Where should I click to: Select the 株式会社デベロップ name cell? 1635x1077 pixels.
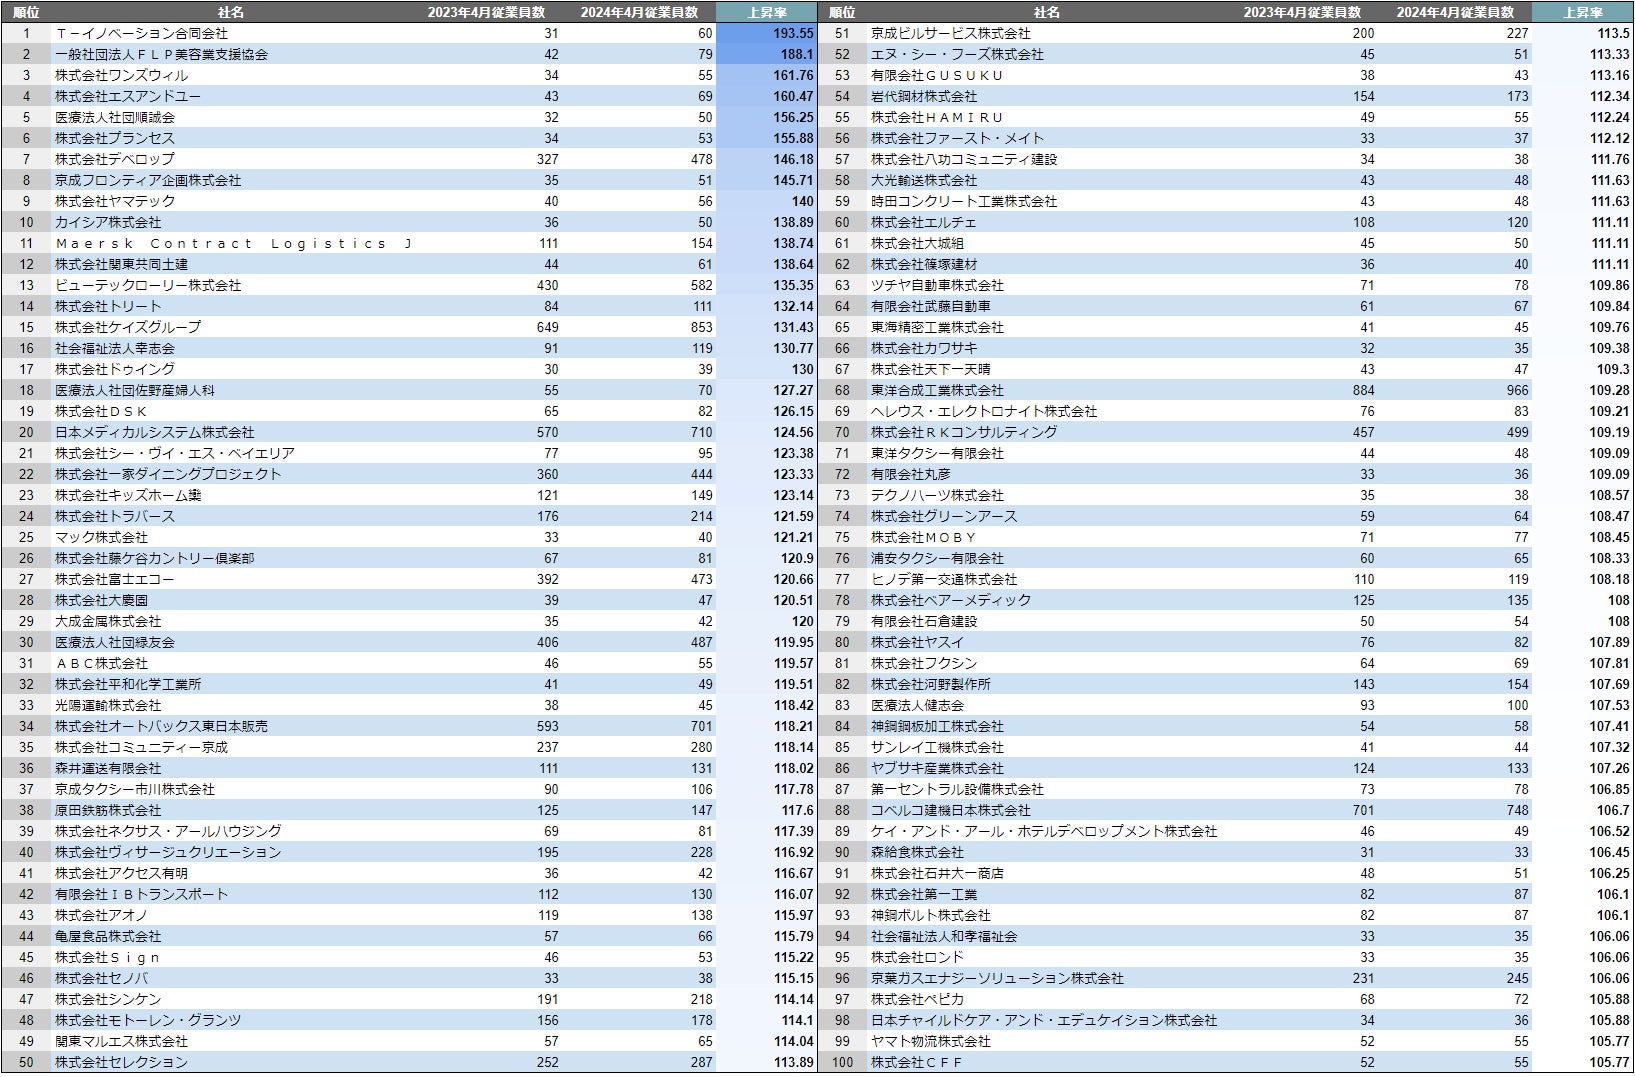115,159
